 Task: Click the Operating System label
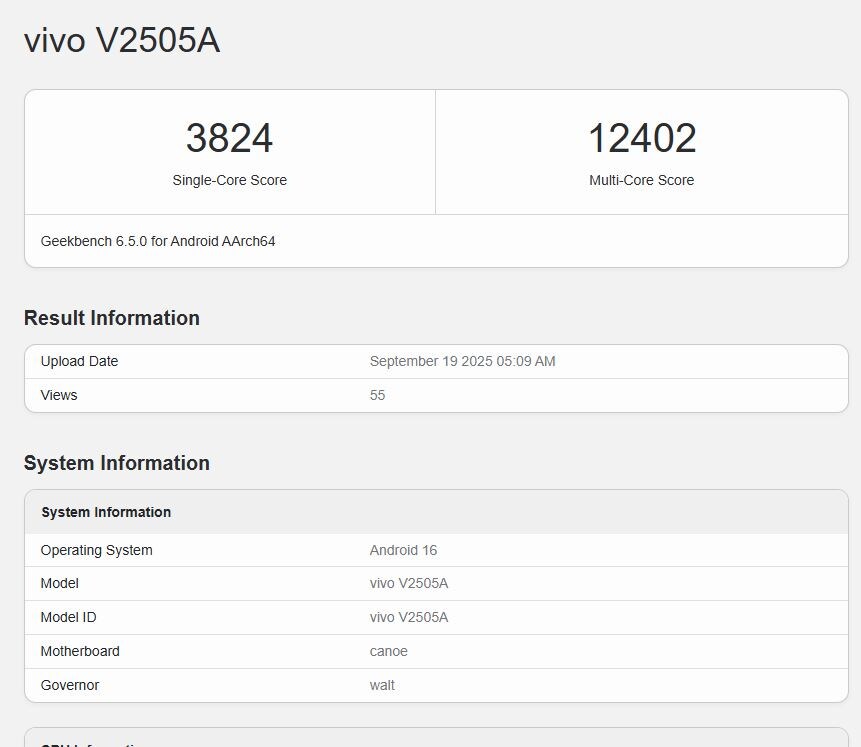point(97,550)
